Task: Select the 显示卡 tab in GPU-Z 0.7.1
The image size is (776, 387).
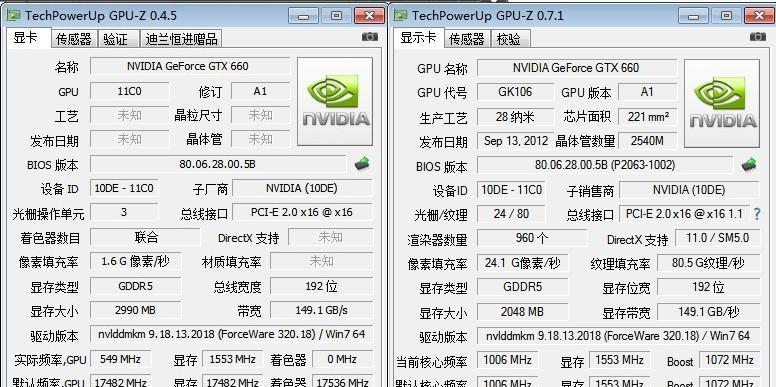Action: point(418,38)
